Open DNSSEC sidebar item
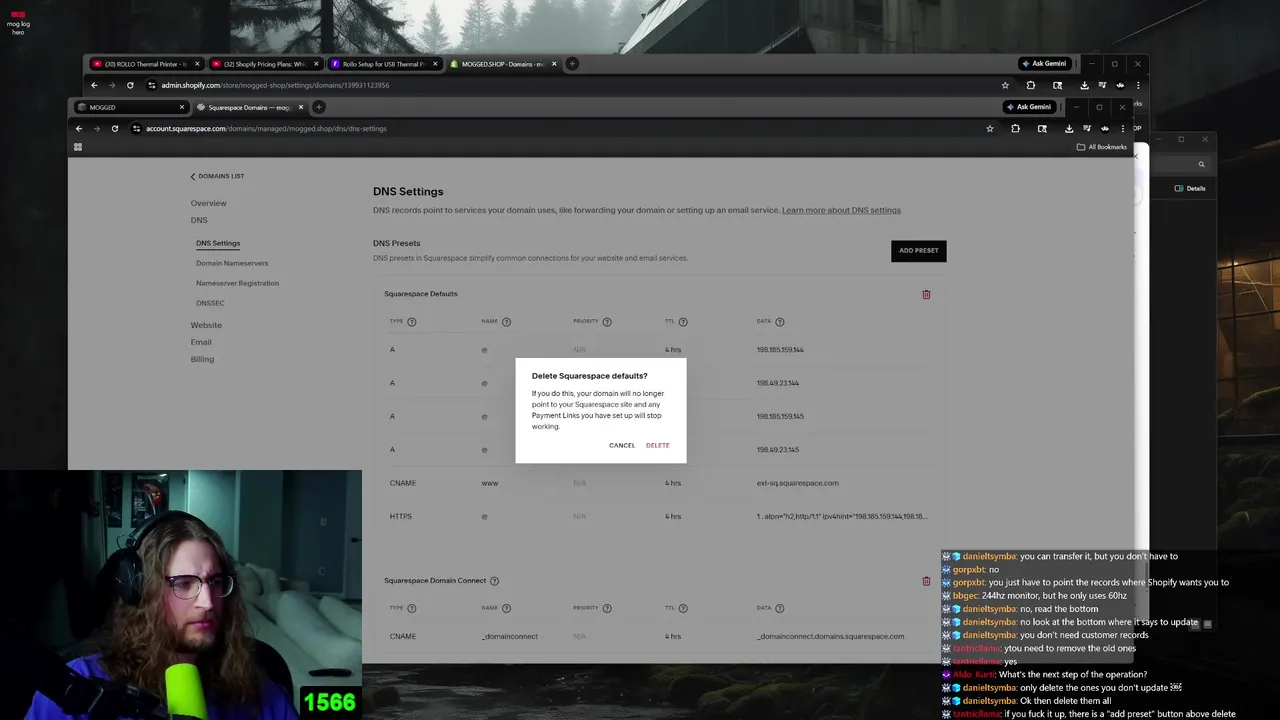Image resolution: width=1280 pixels, height=720 pixels. pyautogui.click(x=210, y=303)
